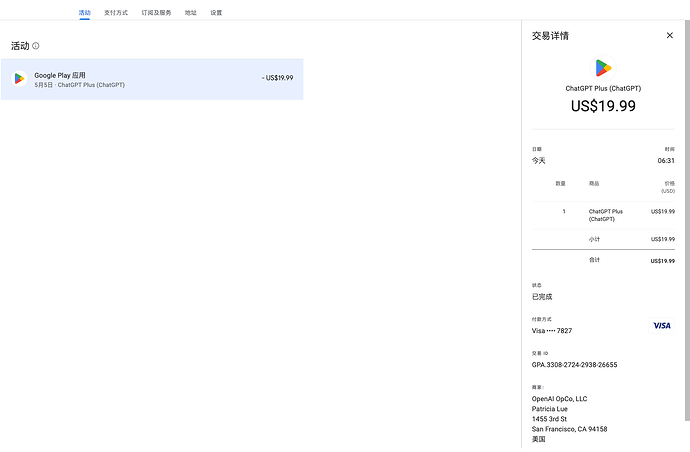Click the 小计 subtotal row amount
The height and width of the screenshot is (452, 690).
[x=662, y=239]
